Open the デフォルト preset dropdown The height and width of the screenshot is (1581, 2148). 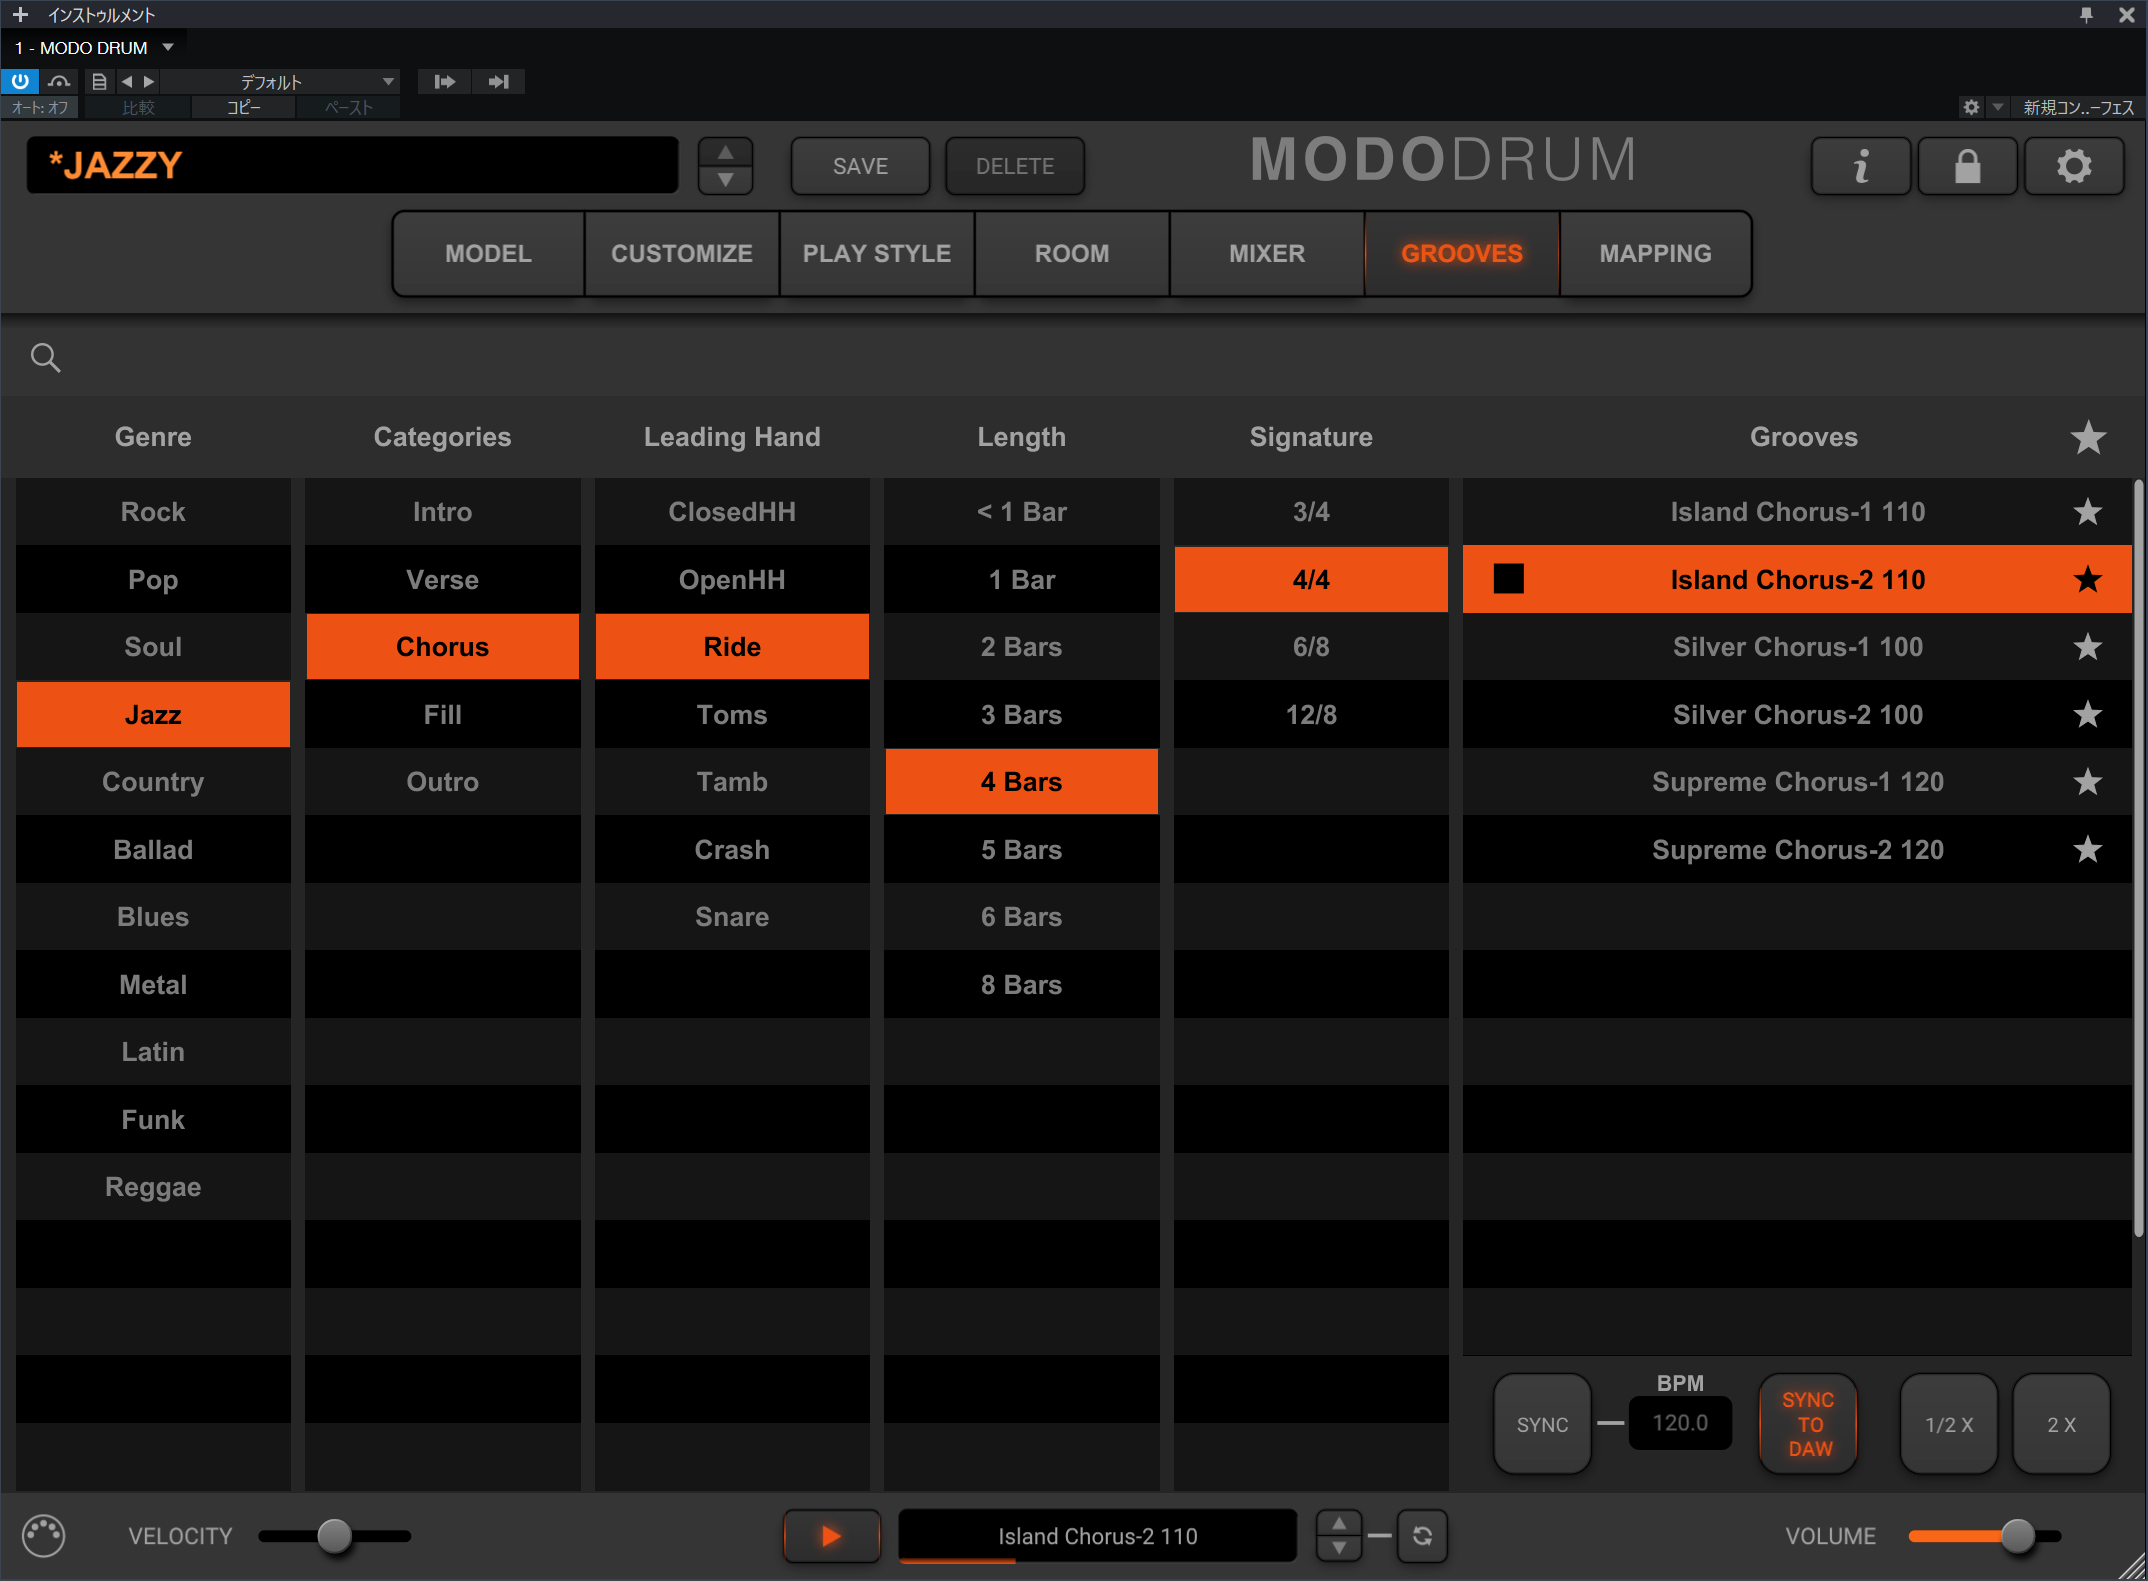pyautogui.click(x=280, y=82)
